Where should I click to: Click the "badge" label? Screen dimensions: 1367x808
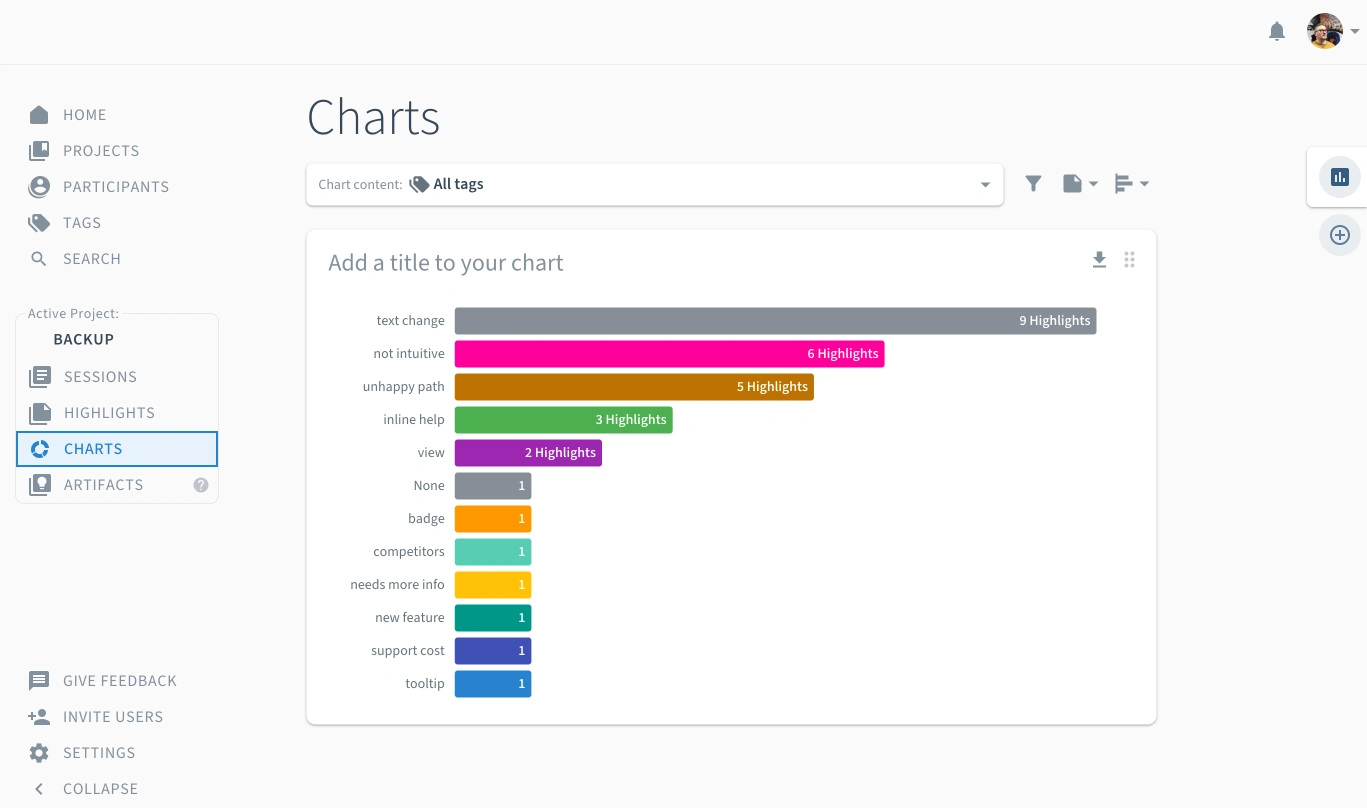426,519
